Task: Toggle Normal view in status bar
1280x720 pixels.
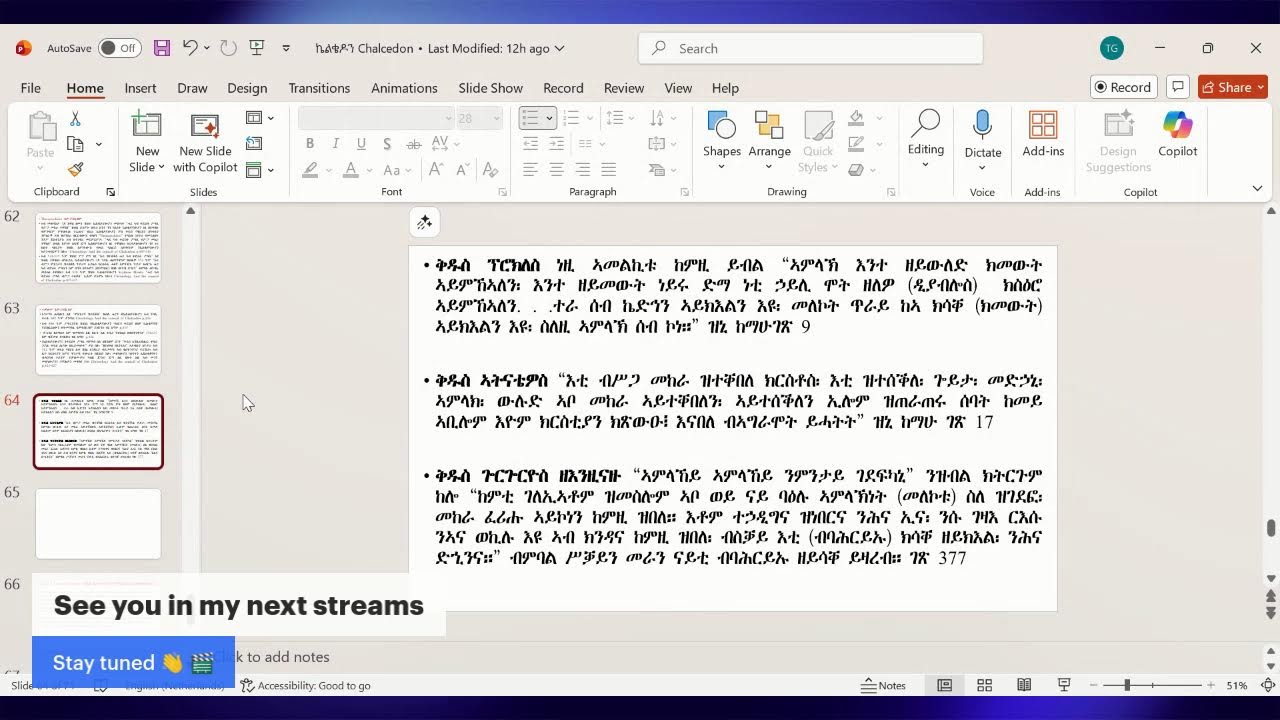Action: point(944,685)
